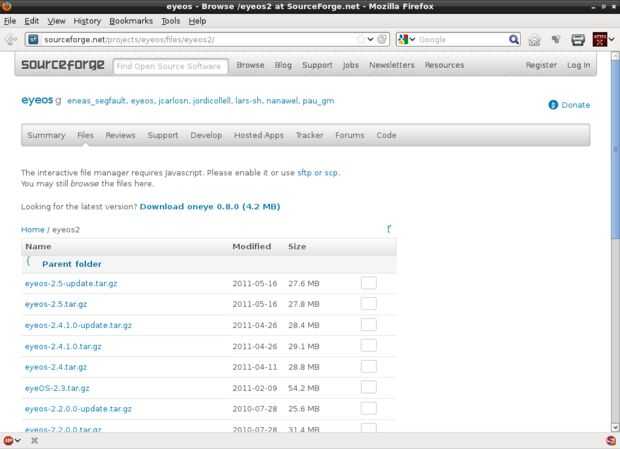Click the feed icon above the file table
Viewport: 620px width, 449px height.
coord(389,229)
